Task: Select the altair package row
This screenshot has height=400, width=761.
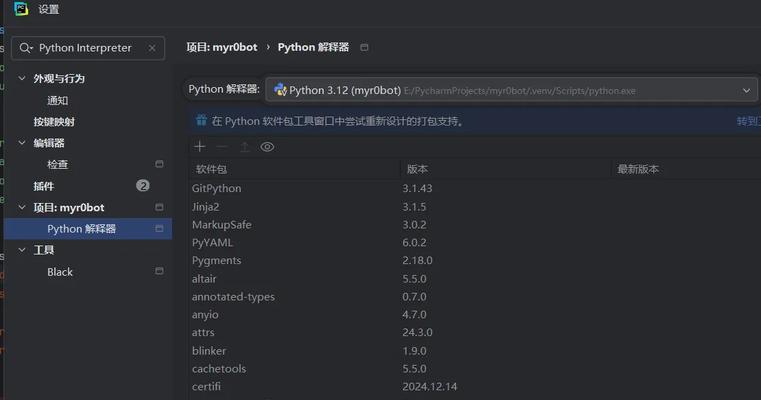Action: [475, 279]
